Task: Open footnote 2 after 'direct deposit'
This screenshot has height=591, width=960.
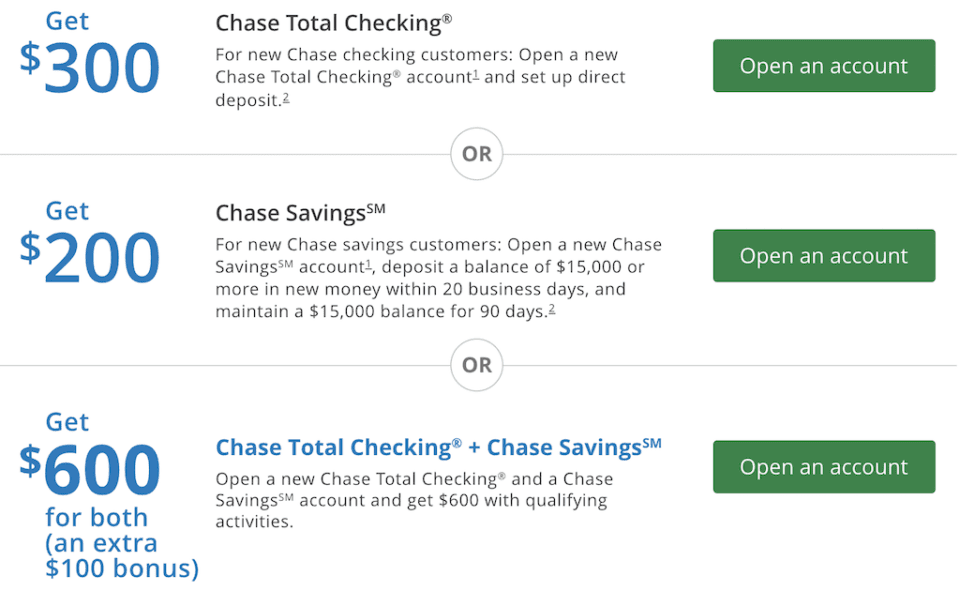Action: click(x=285, y=97)
